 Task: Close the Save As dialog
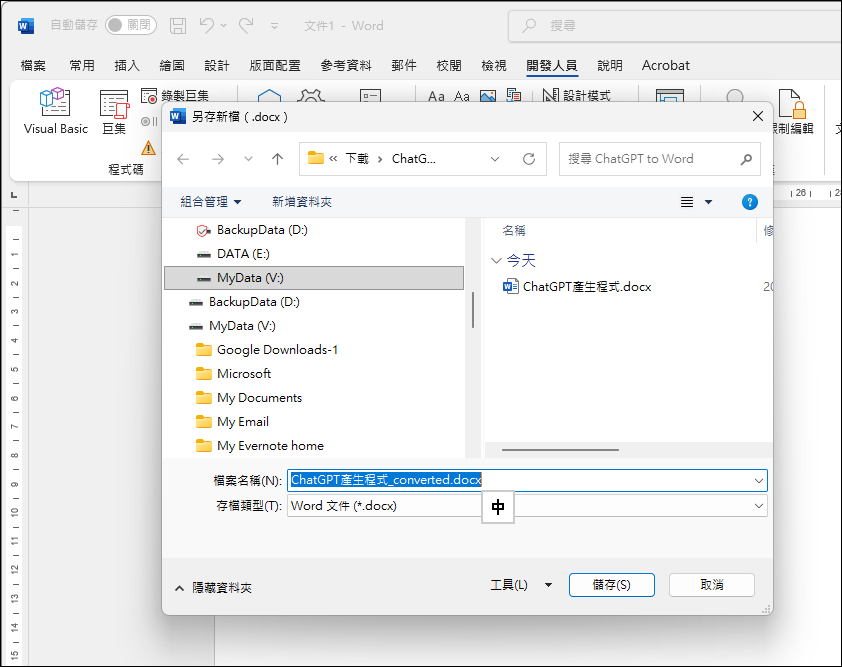758,116
